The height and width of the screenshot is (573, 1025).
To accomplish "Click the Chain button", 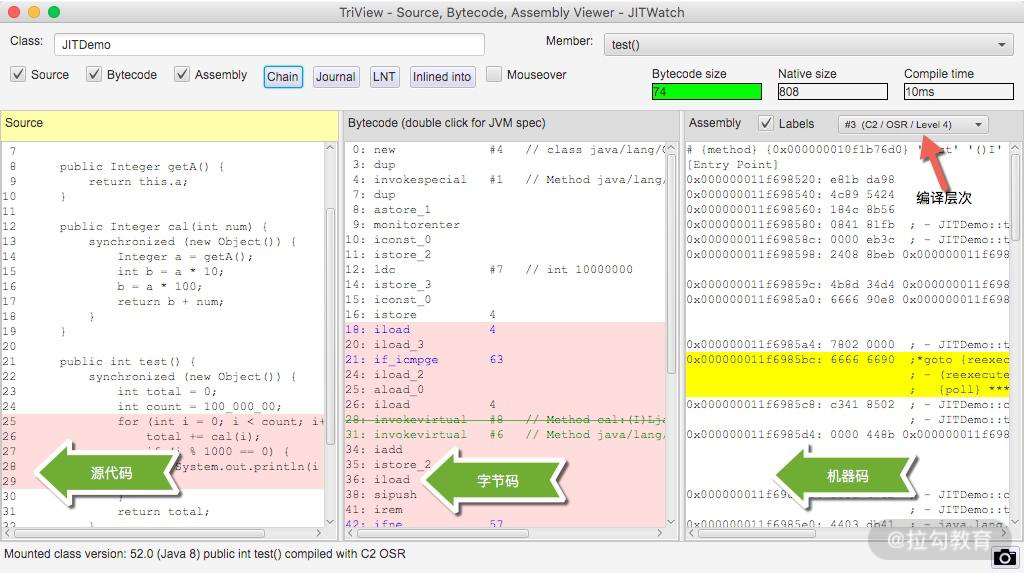I will click(x=283, y=77).
